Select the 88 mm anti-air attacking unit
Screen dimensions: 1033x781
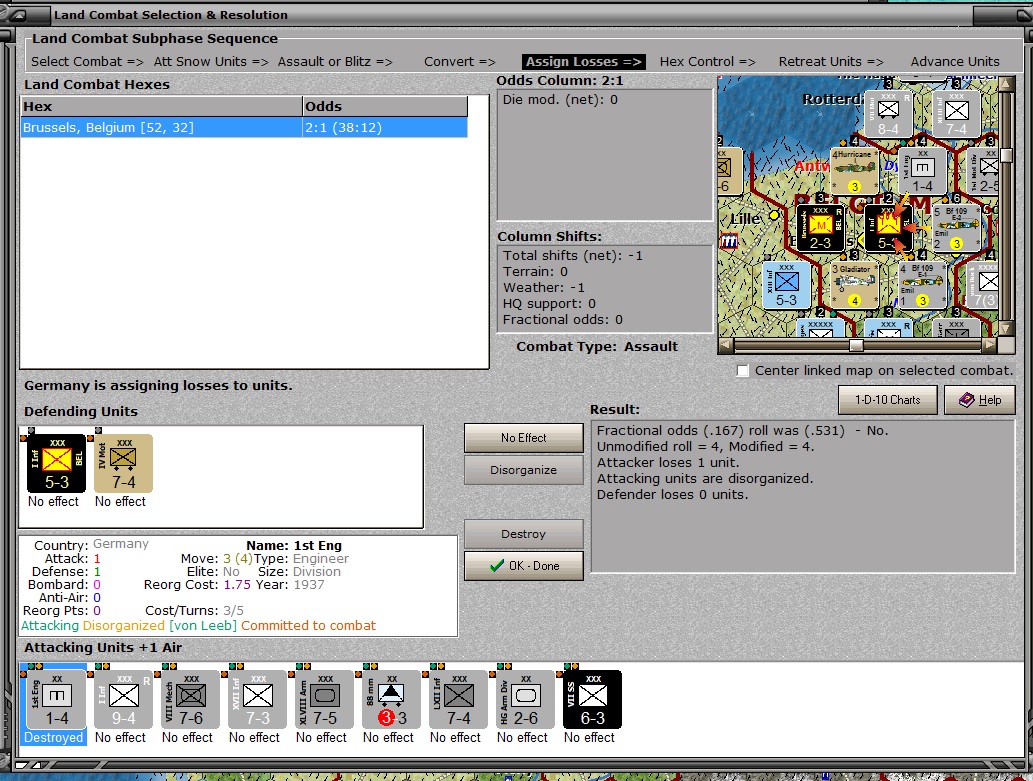(x=392, y=699)
